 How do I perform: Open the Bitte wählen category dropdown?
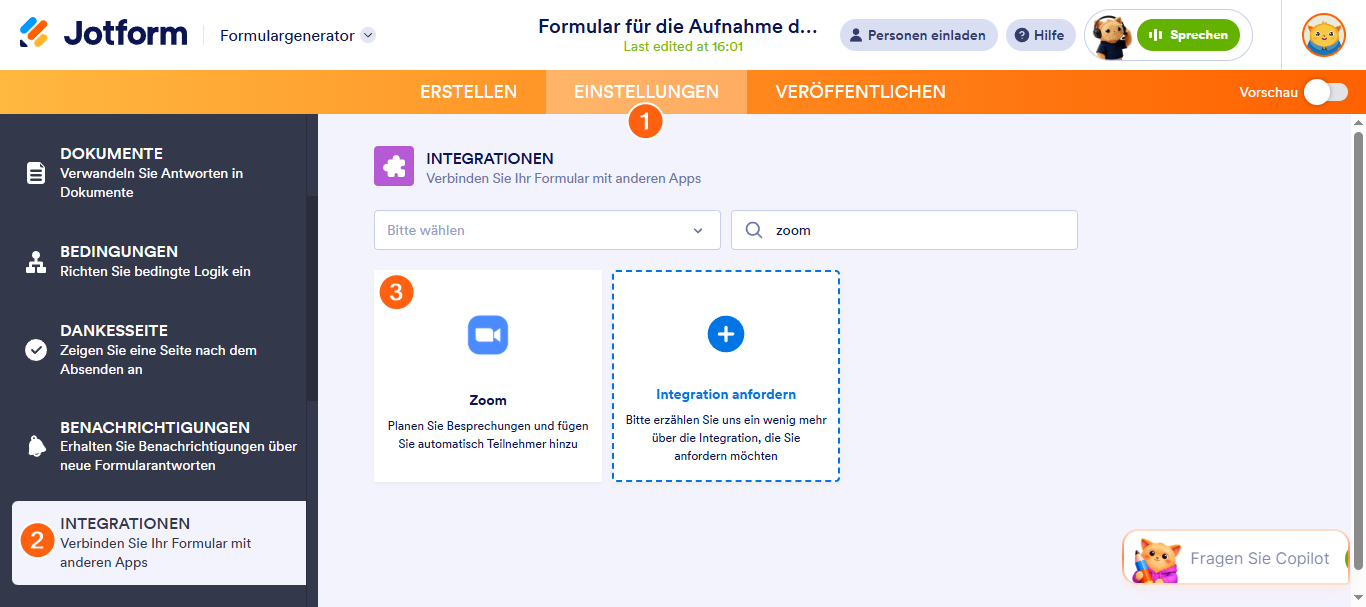pos(547,230)
